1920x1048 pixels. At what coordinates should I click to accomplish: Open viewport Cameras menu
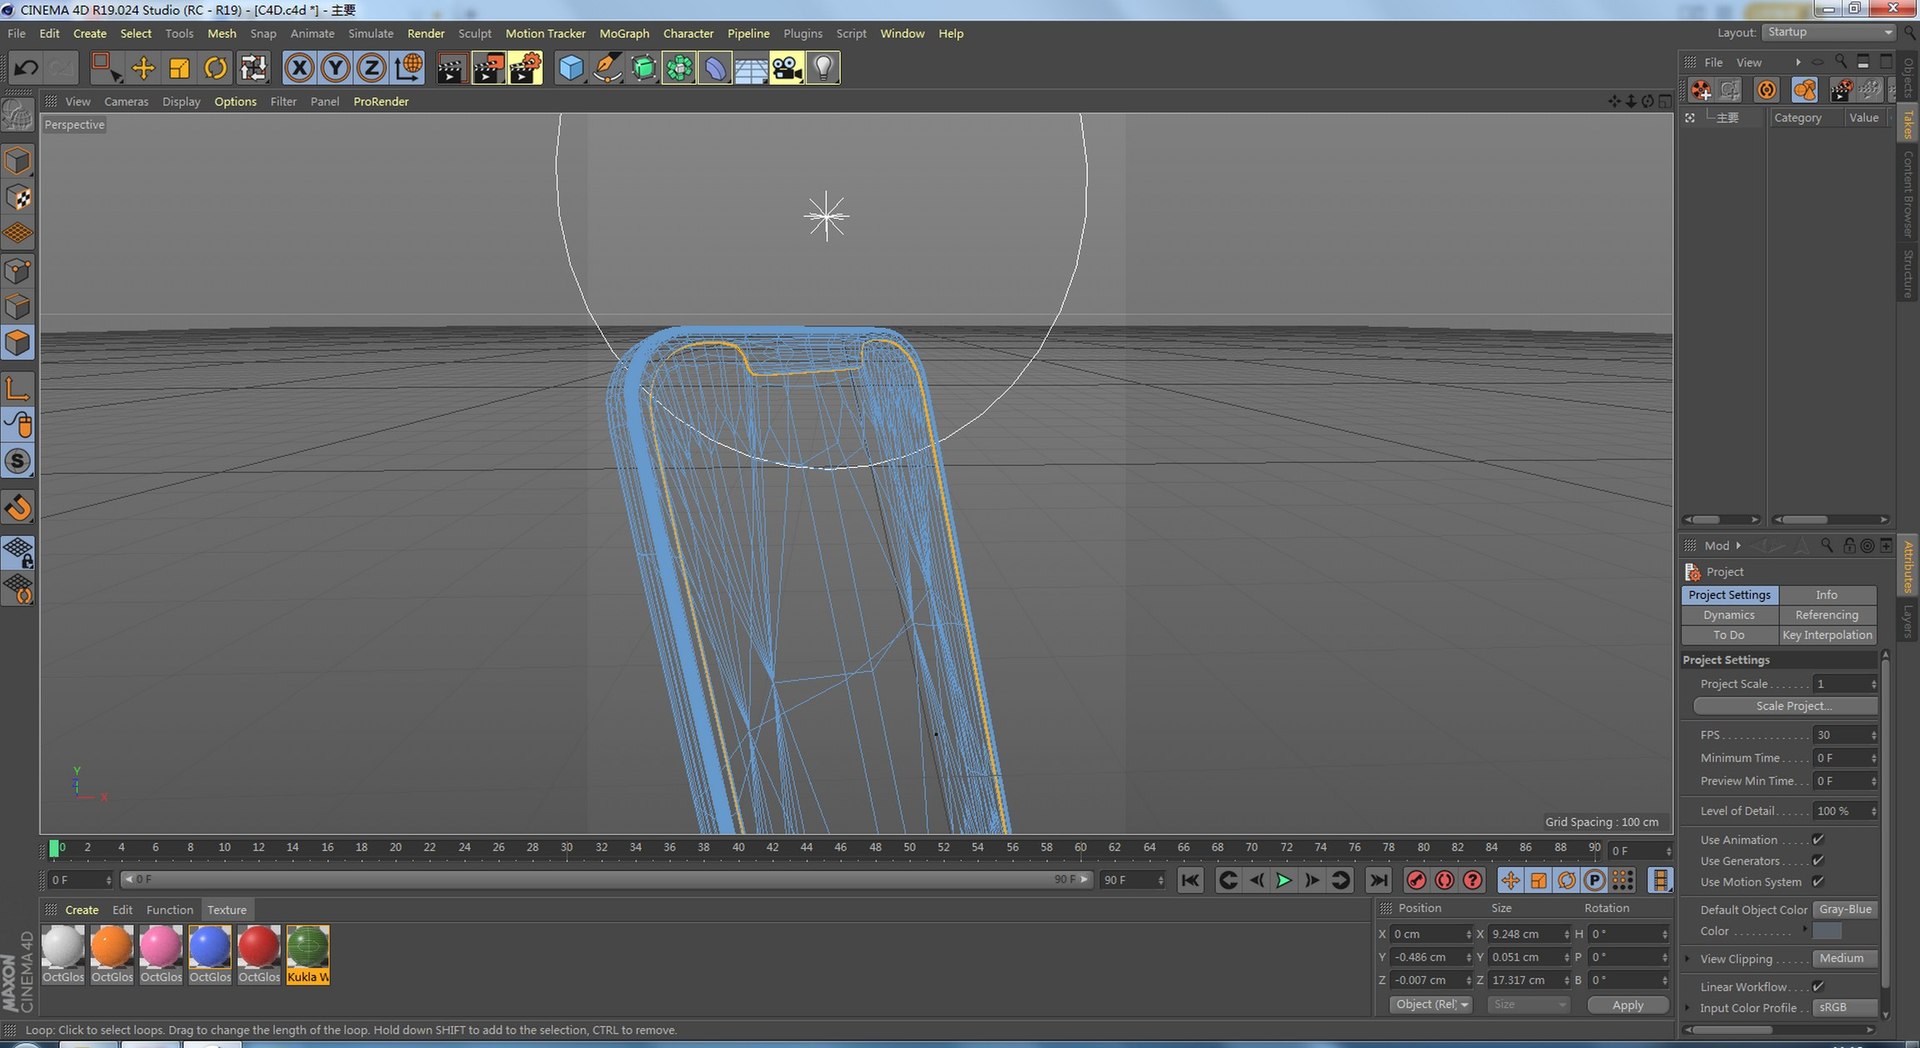(x=126, y=101)
